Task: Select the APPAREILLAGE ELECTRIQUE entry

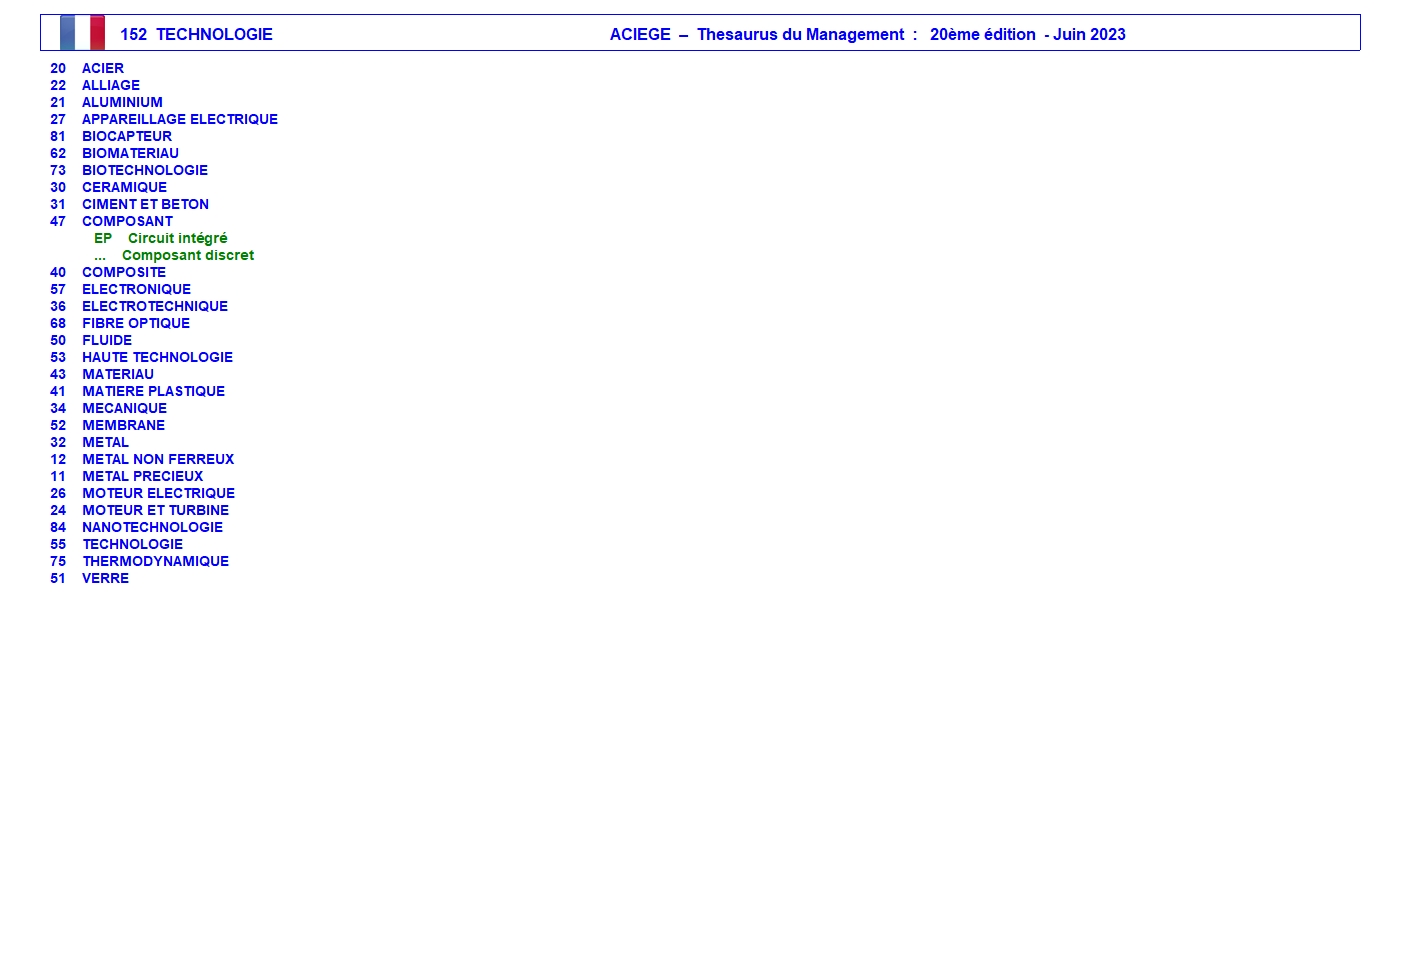Action: pyautogui.click(x=180, y=119)
